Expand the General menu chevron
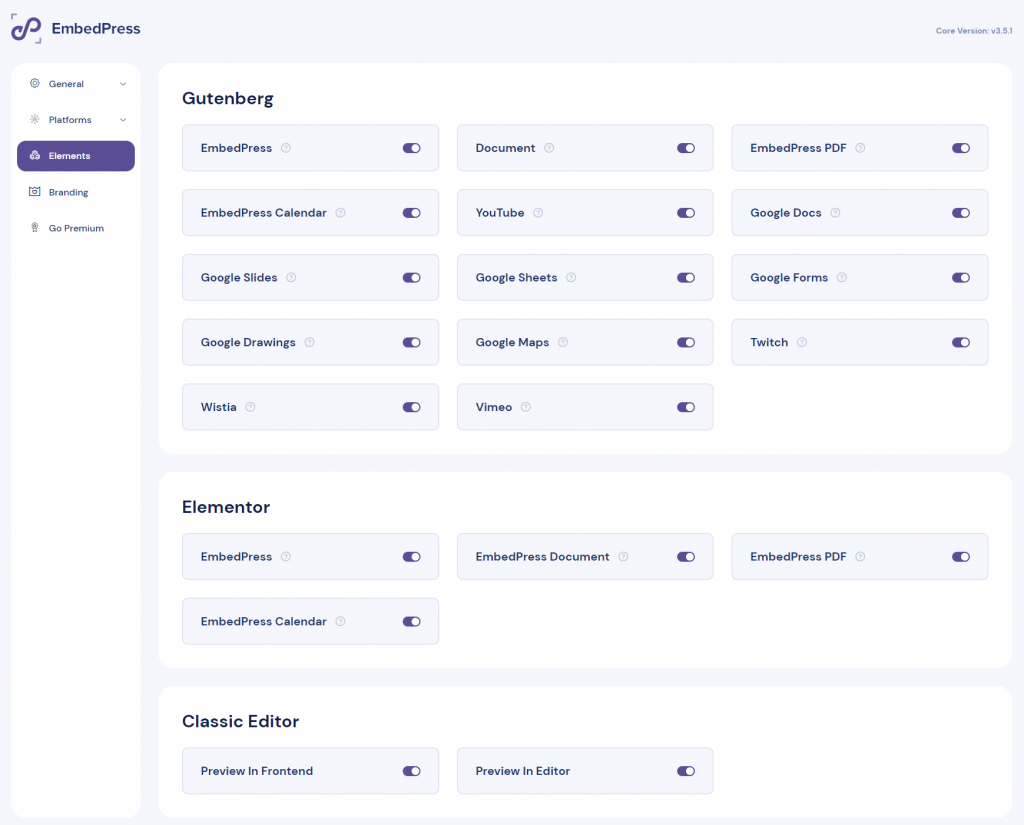 pos(124,84)
